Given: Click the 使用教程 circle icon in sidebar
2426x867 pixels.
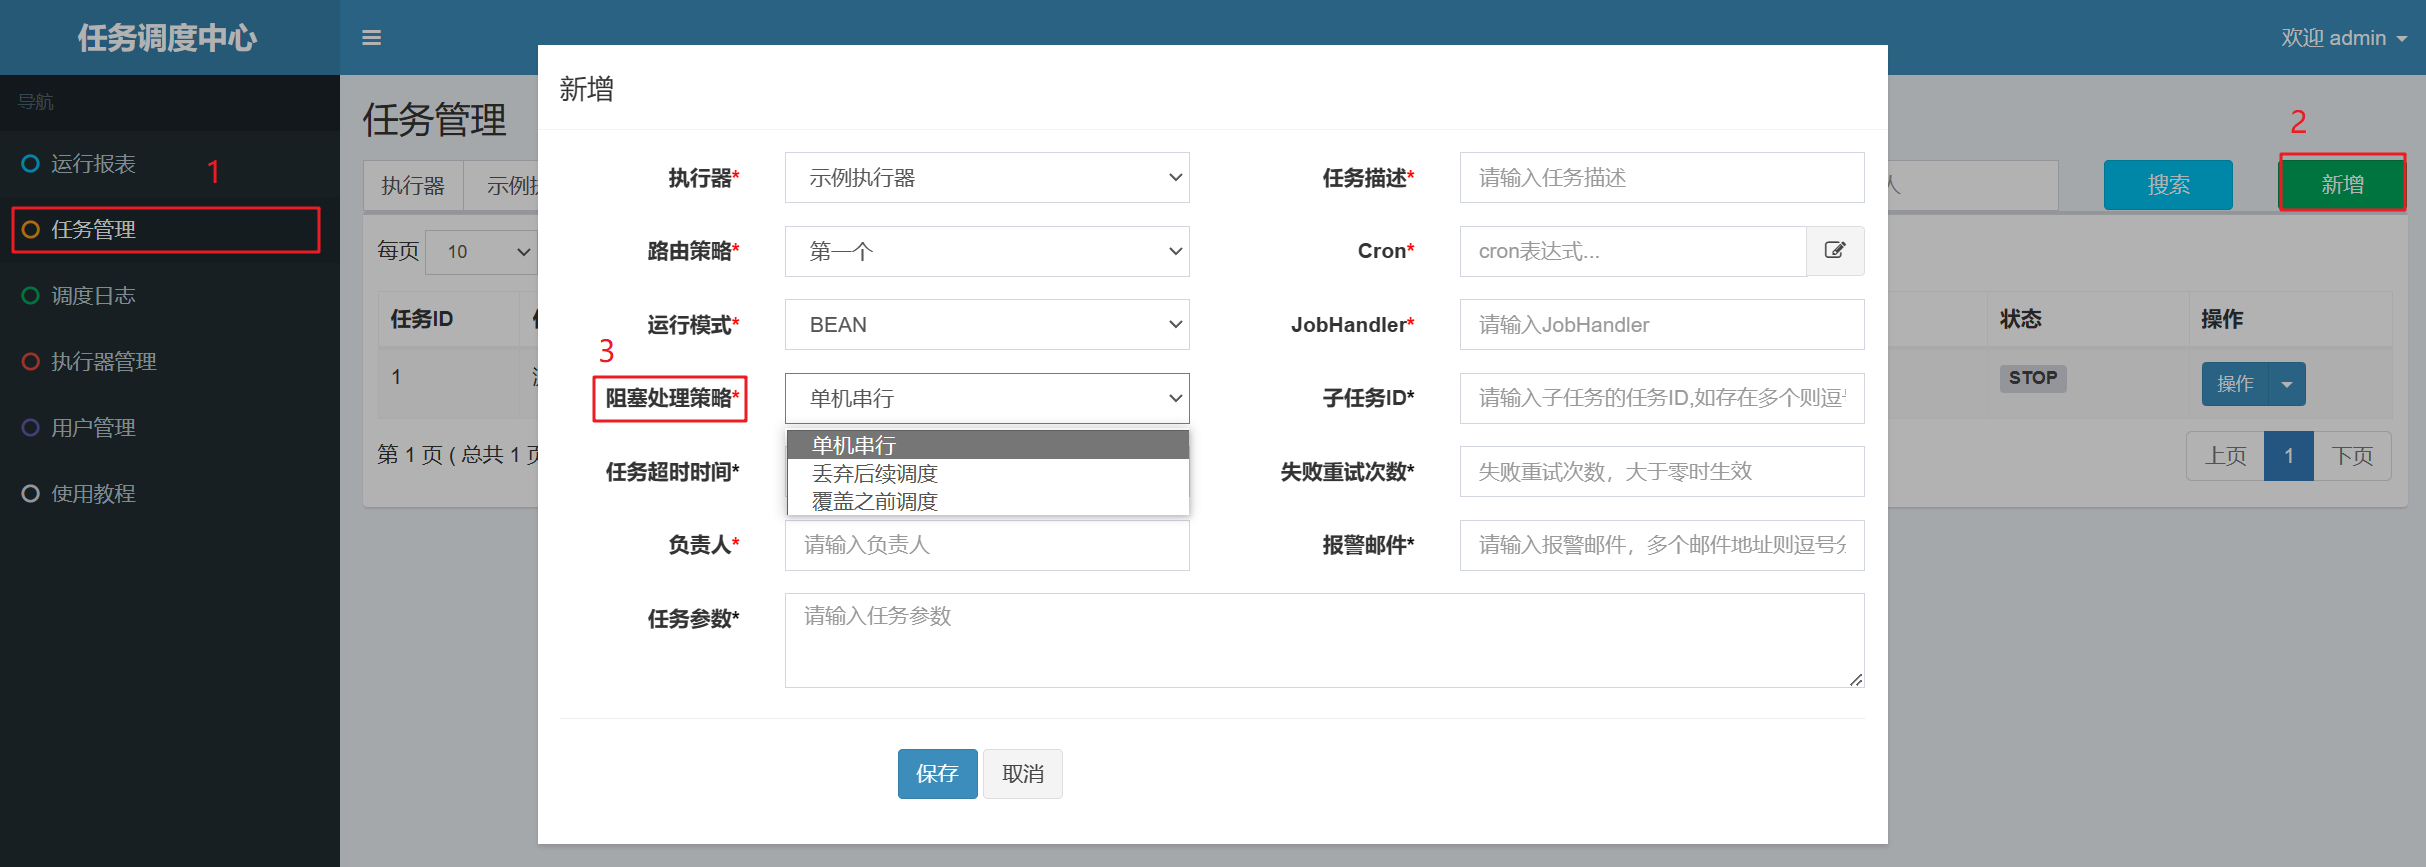Looking at the screenshot, I should pos(31,493).
